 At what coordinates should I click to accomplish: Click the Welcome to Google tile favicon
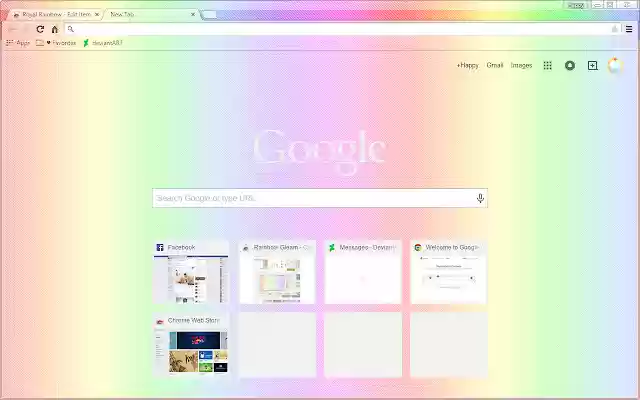click(x=418, y=247)
